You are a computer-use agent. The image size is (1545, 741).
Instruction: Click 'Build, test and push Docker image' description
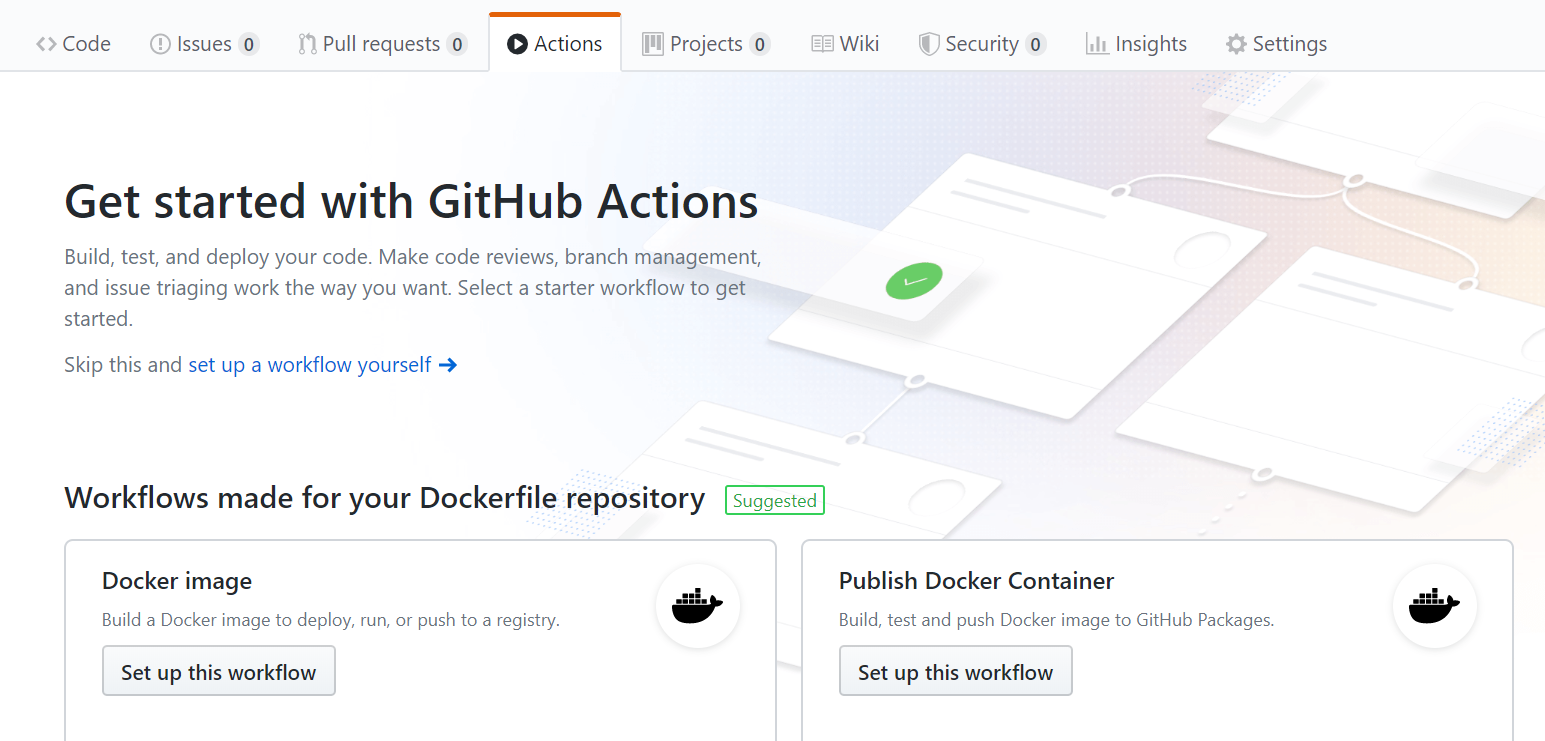click(1057, 620)
